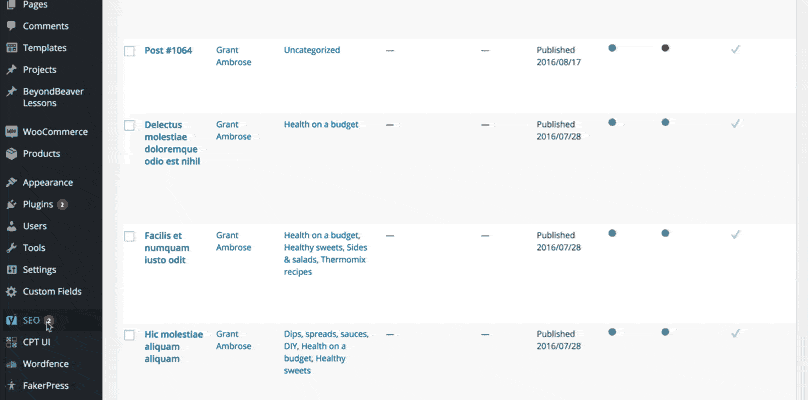Click the Custom Fields gear icon
Screen dimensions: 808x400
11,292
